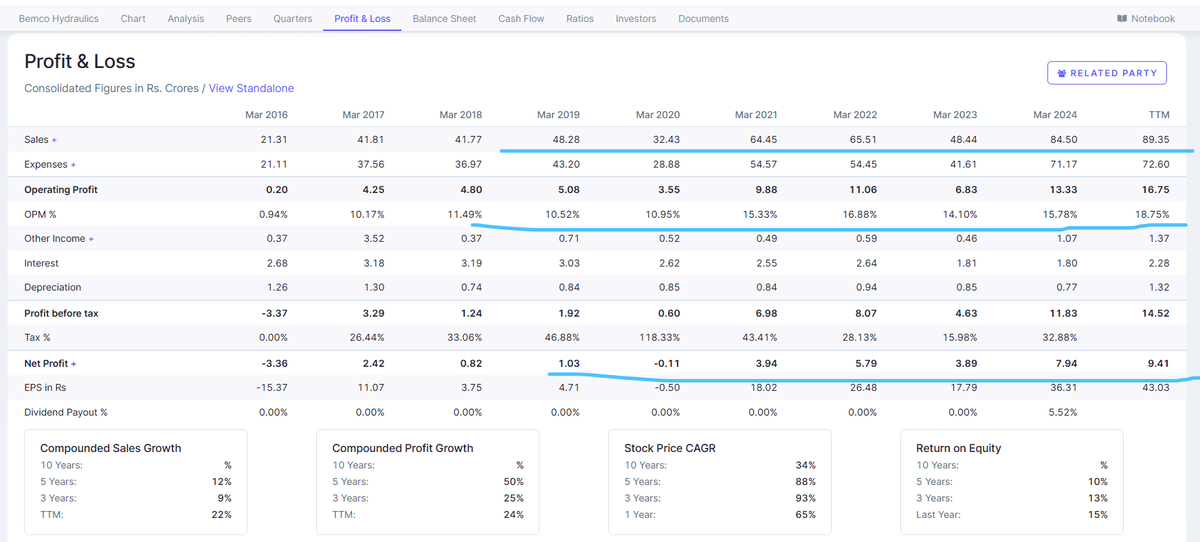Switch to the Chart tab
The height and width of the screenshot is (542, 1200).
[x=133, y=18]
